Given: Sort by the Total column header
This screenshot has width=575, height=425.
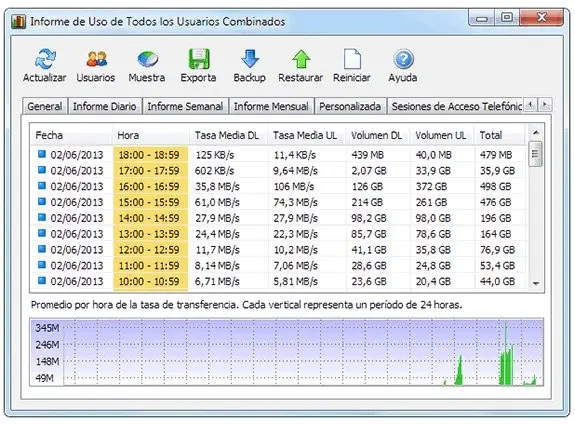Looking at the screenshot, I should [x=491, y=135].
